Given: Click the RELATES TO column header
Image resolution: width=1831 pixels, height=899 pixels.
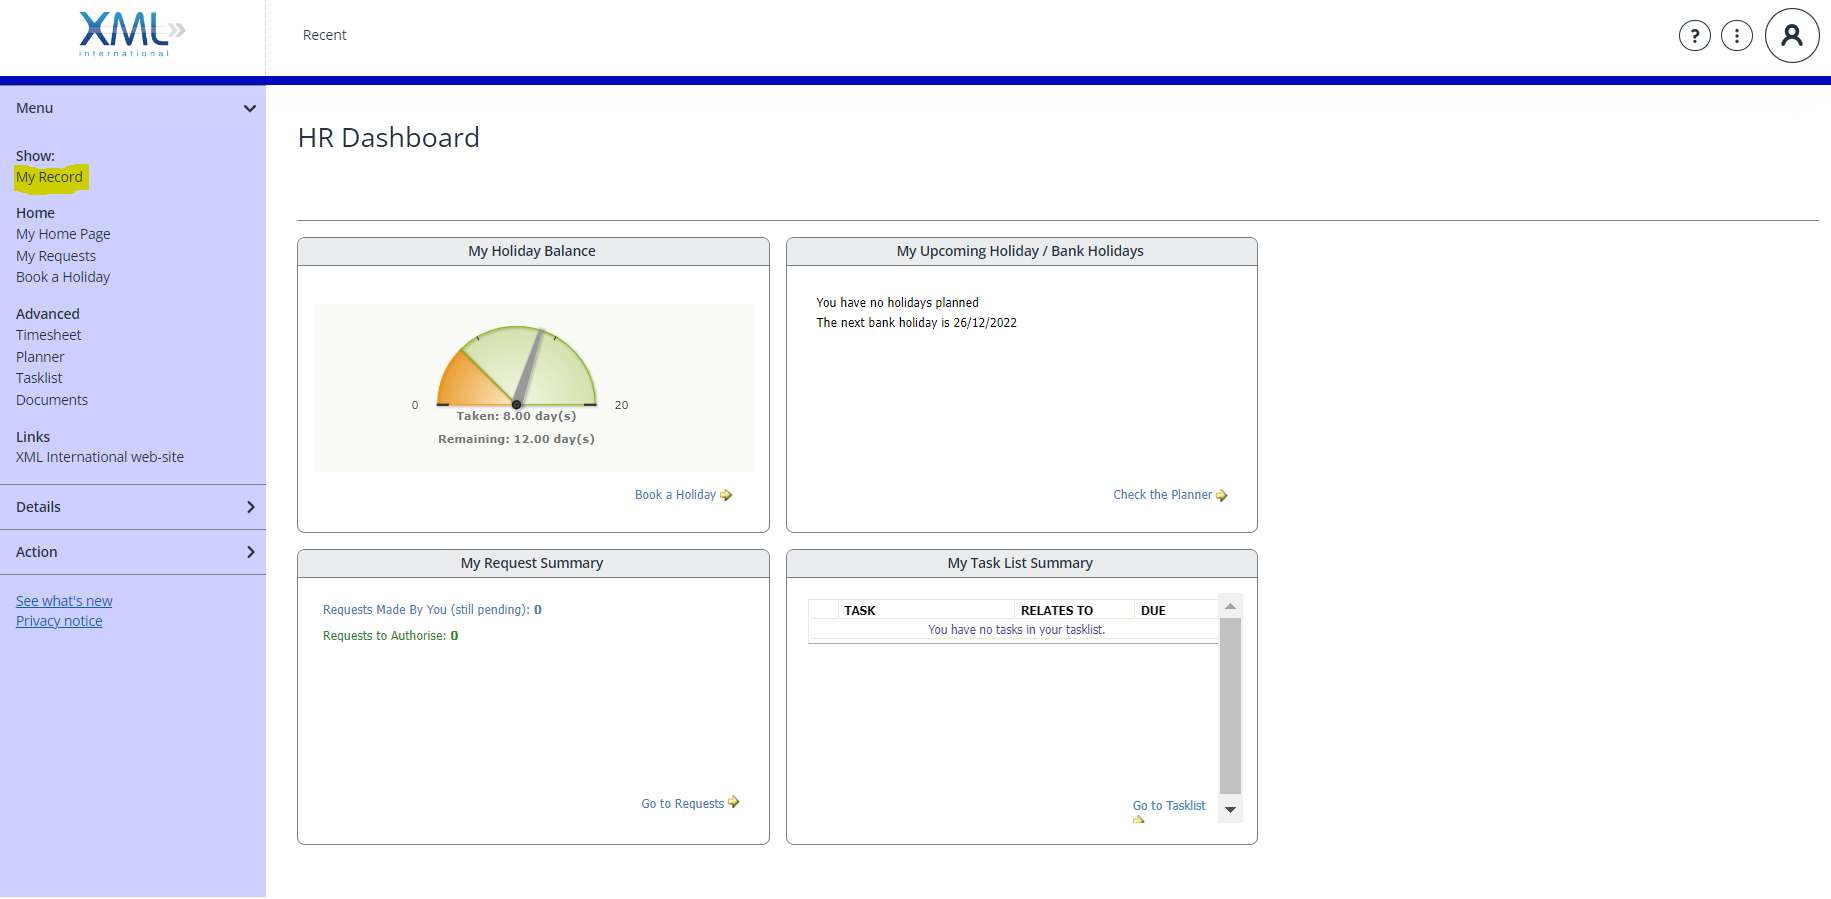Looking at the screenshot, I should 1057,611.
